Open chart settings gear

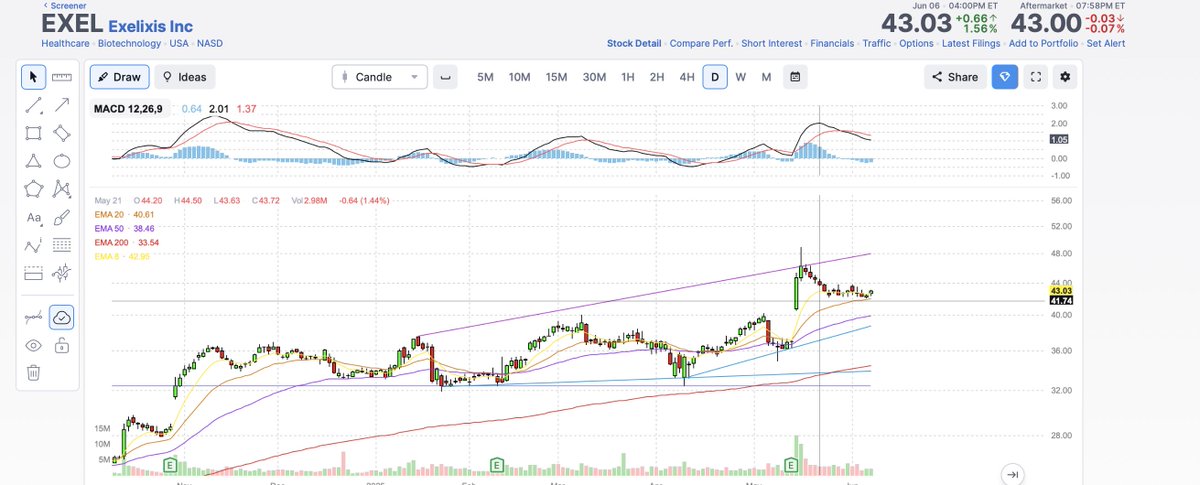[1065, 77]
